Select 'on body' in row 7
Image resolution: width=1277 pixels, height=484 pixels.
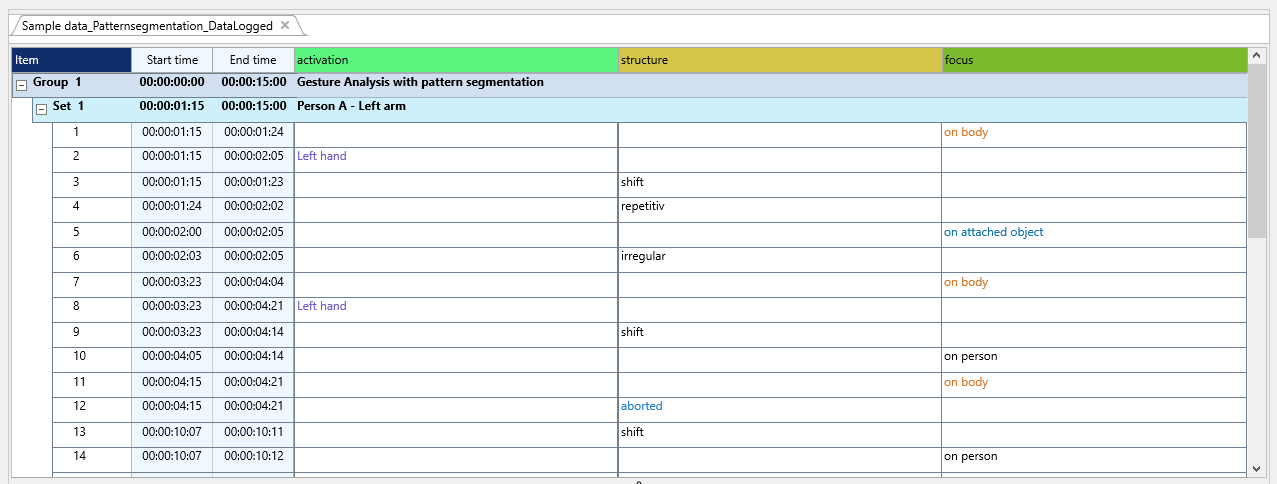[966, 282]
